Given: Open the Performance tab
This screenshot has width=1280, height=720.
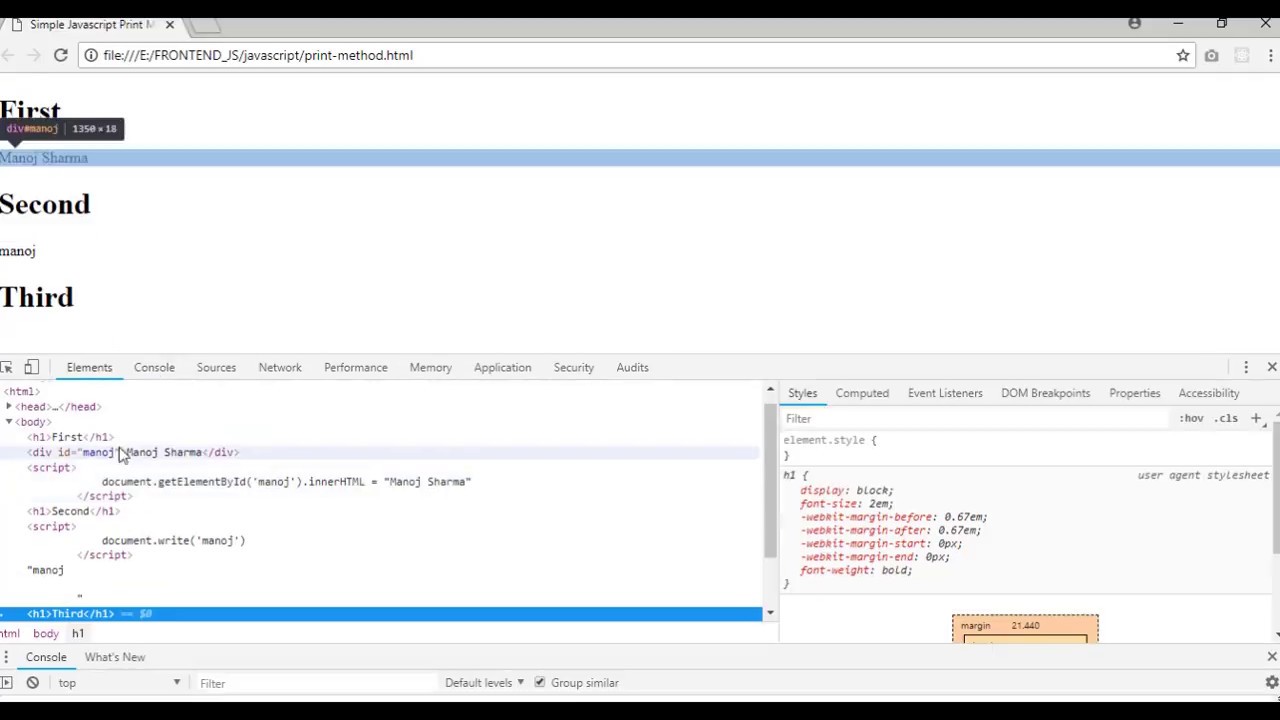Looking at the screenshot, I should [356, 367].
